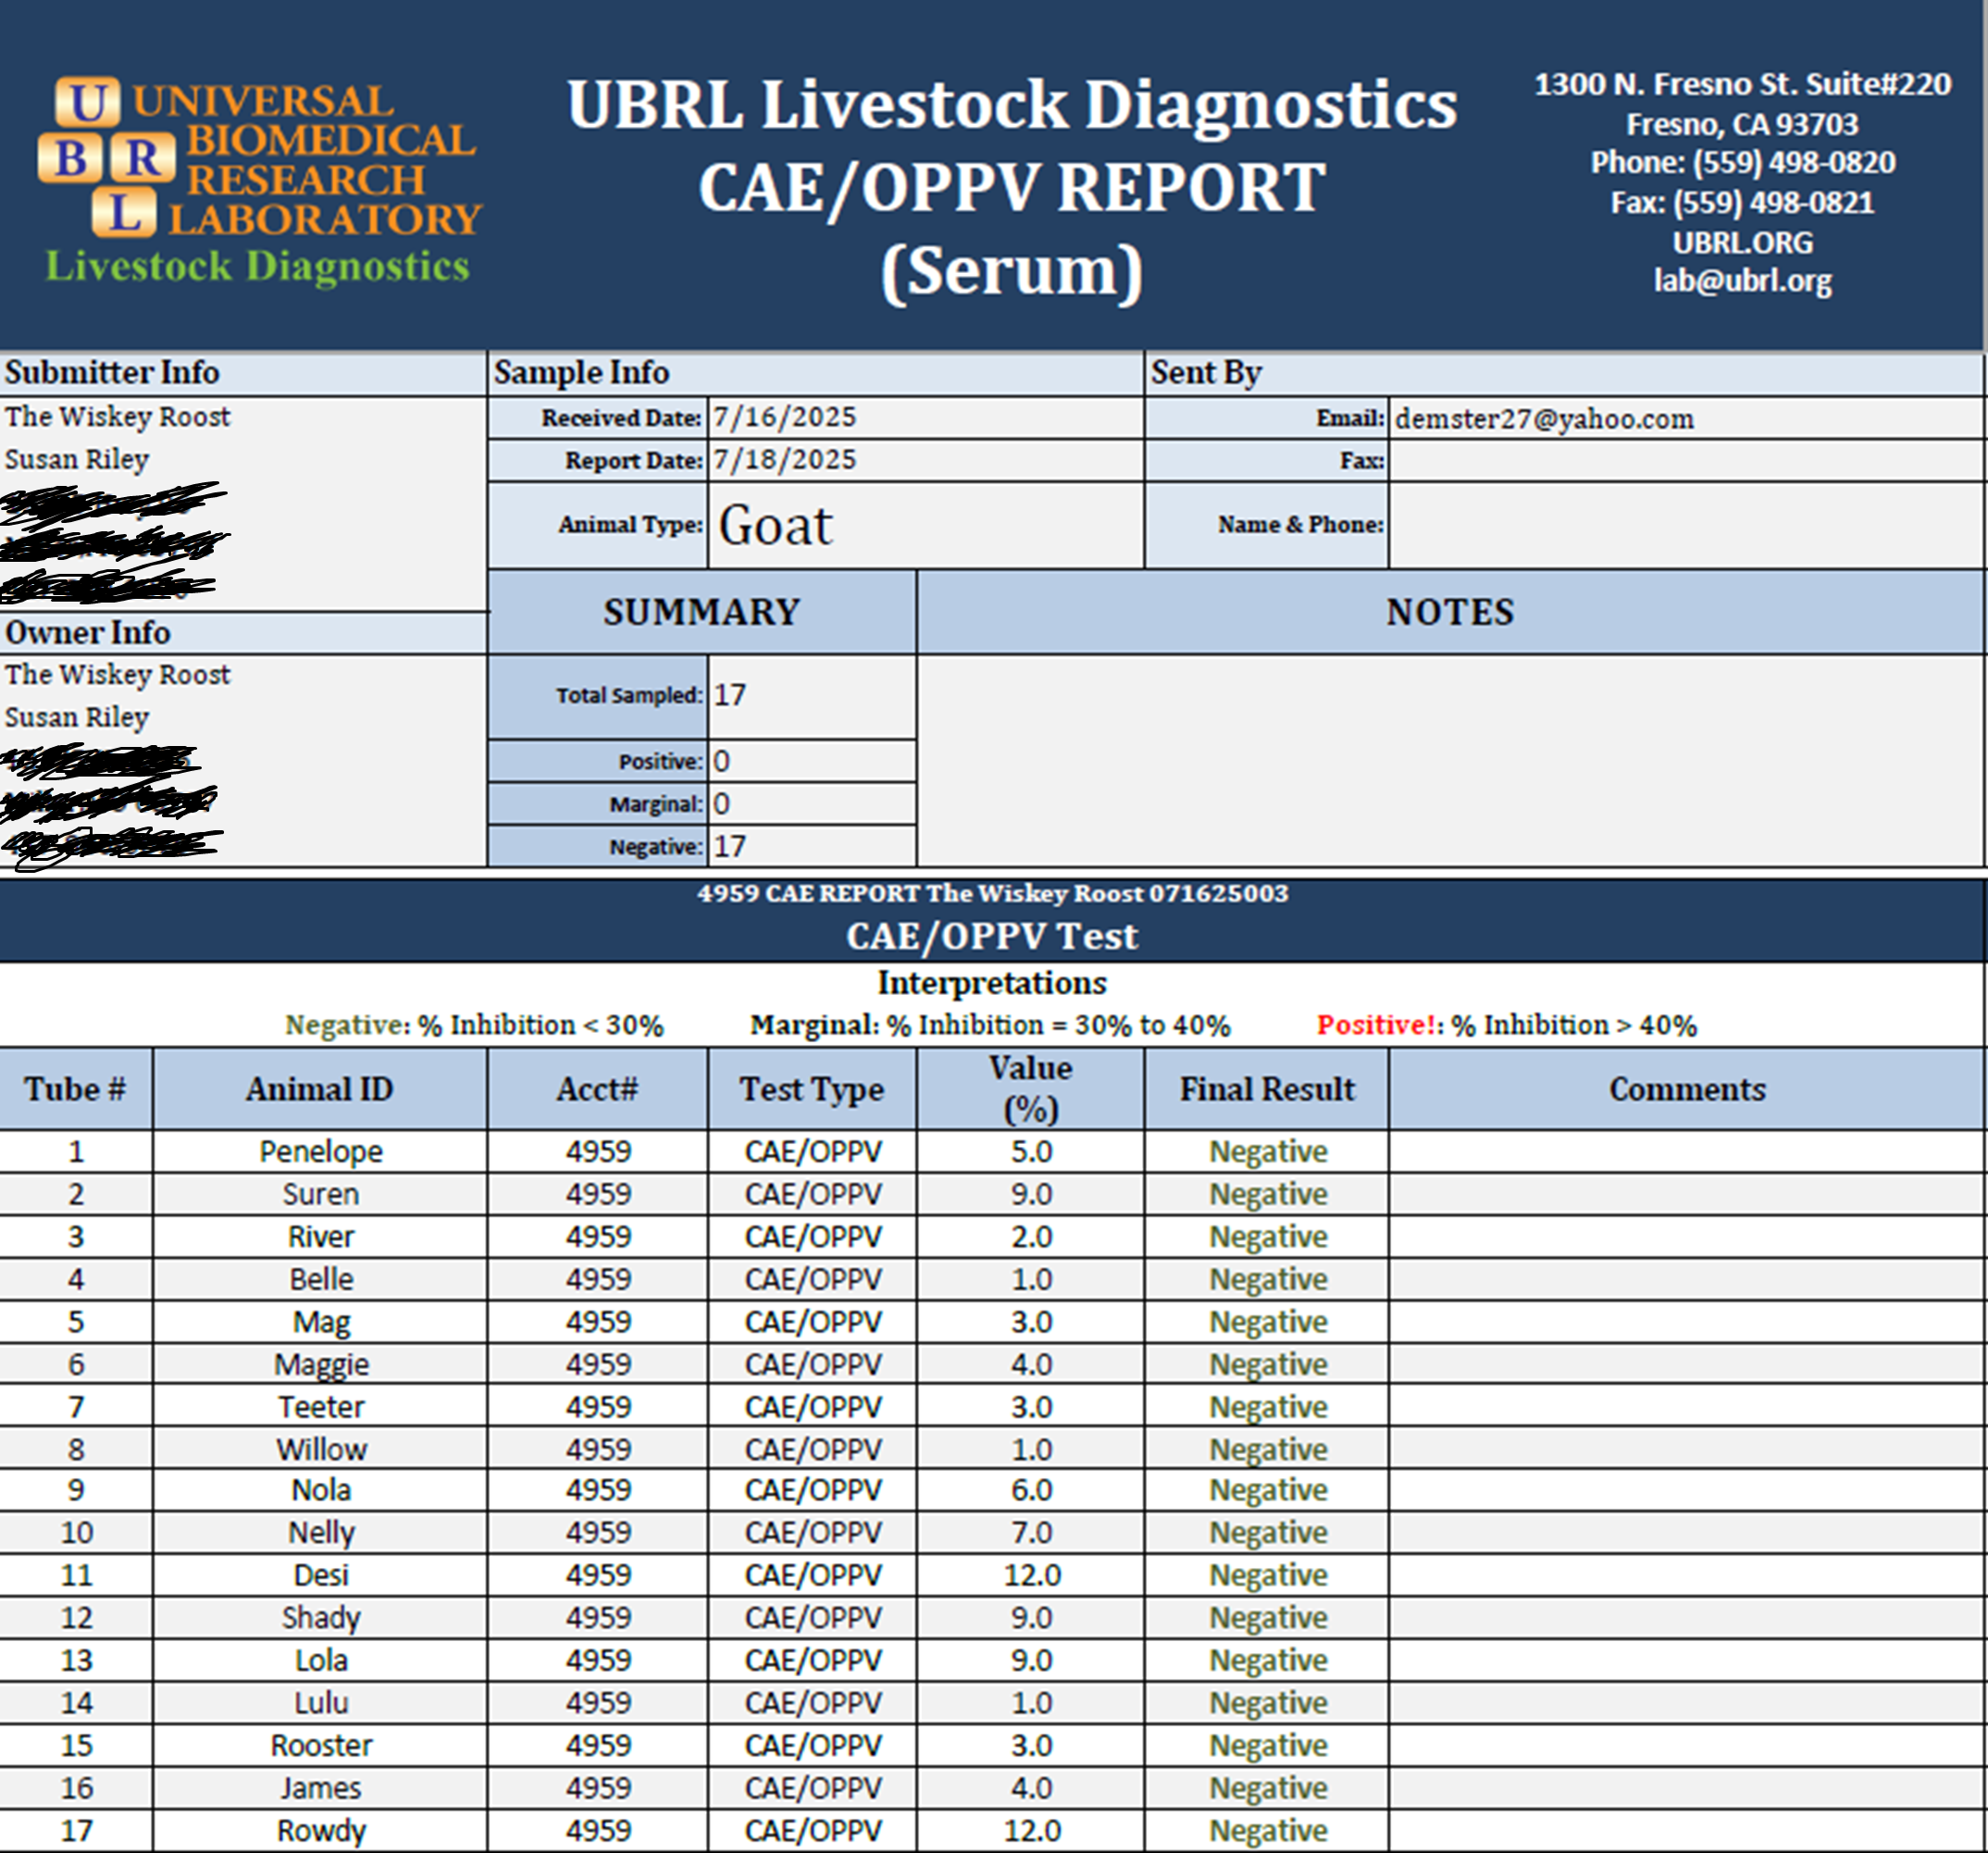This screenshot has width=1988, height=1853.
Task: Click the Tube # column header
Action: point(75,1089)
